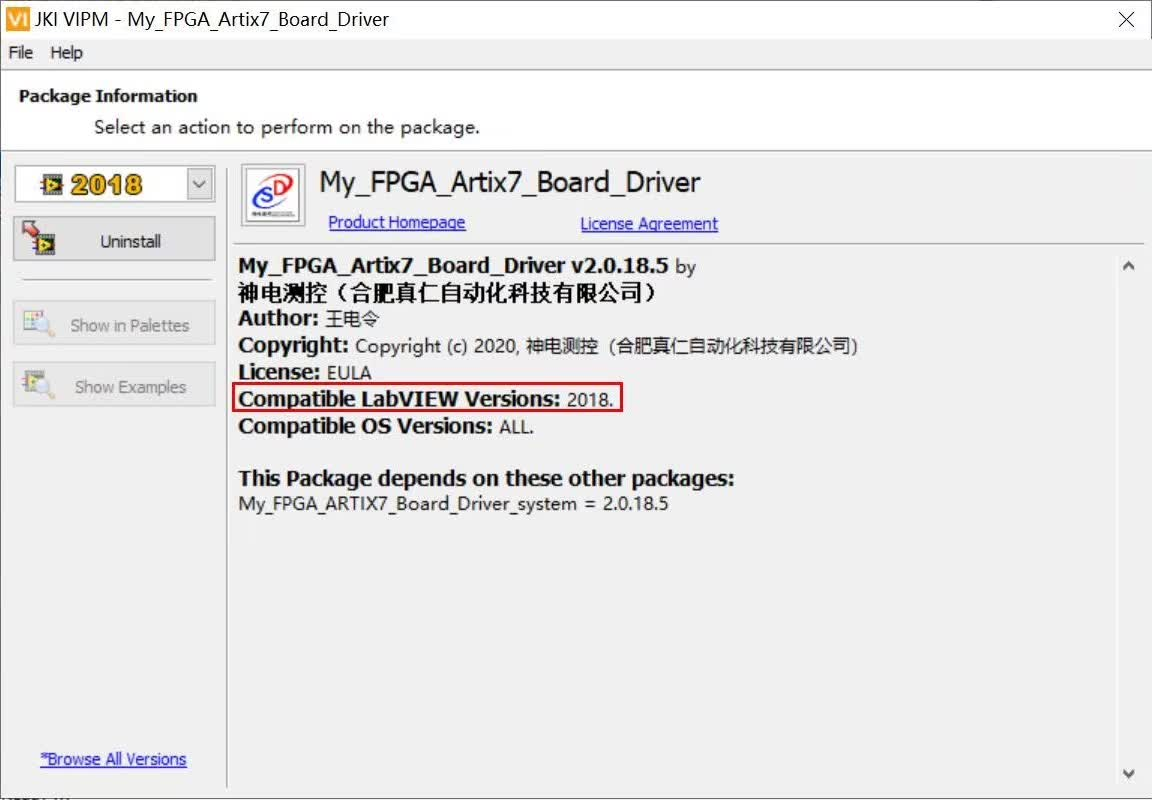This screenshot has height=800, width=1152.
Task: Click the Browse All Versions link
Action: tap(113, 759)
